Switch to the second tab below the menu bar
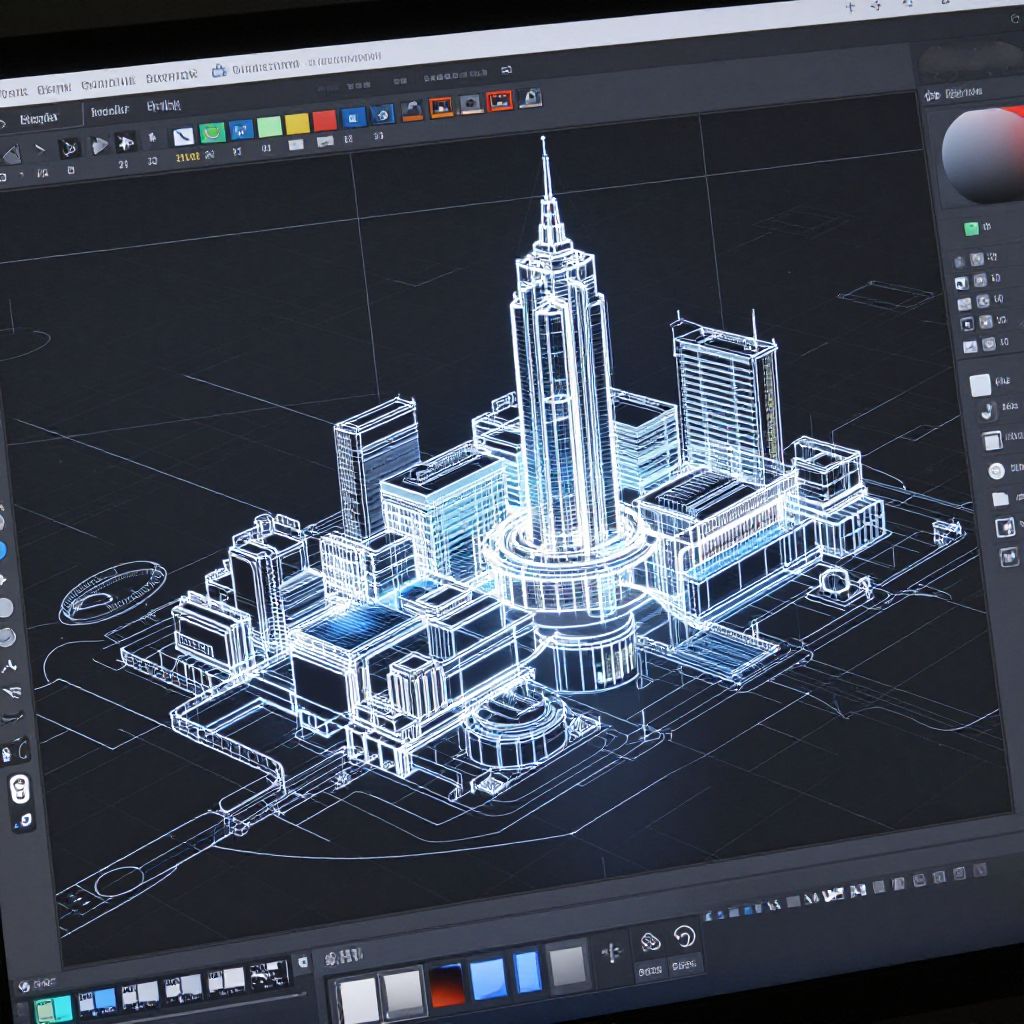This screenshot has height=1024, width=1024. coord(109,111)
